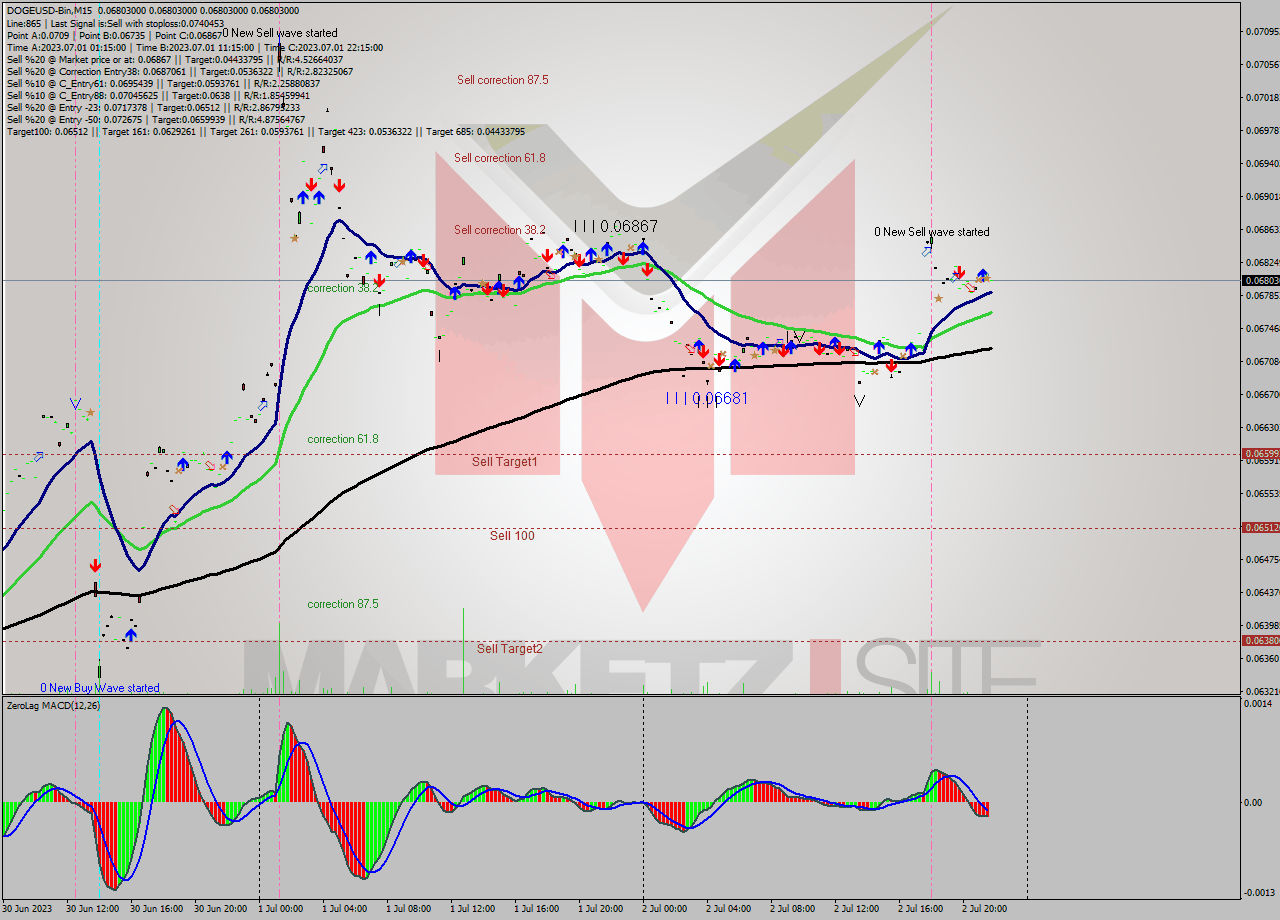Viewport: 1280px width, 920px height.
Task: Select the 0.06940 price axis value
Action: pyautogui.click(x=1263, y=163)
